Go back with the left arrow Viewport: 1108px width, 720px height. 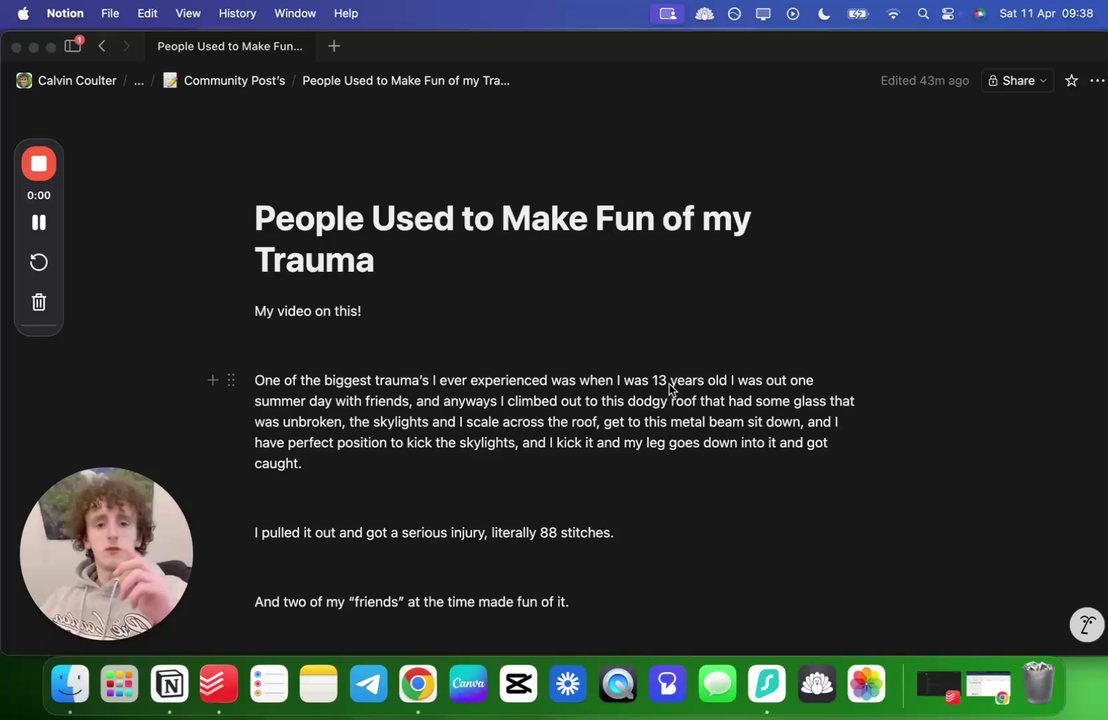pyautogui.click(x=102, y=46)
